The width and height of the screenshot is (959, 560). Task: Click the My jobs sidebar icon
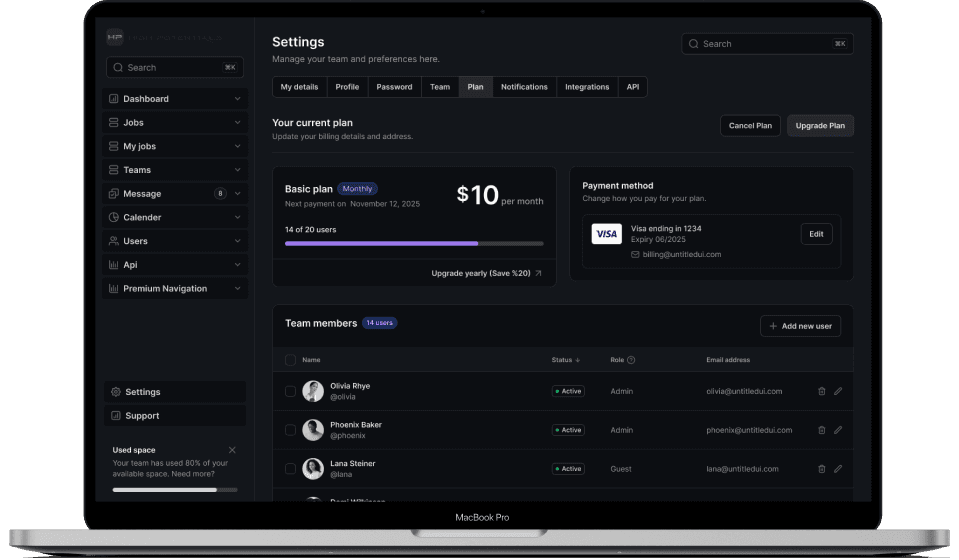pos(113,146)
